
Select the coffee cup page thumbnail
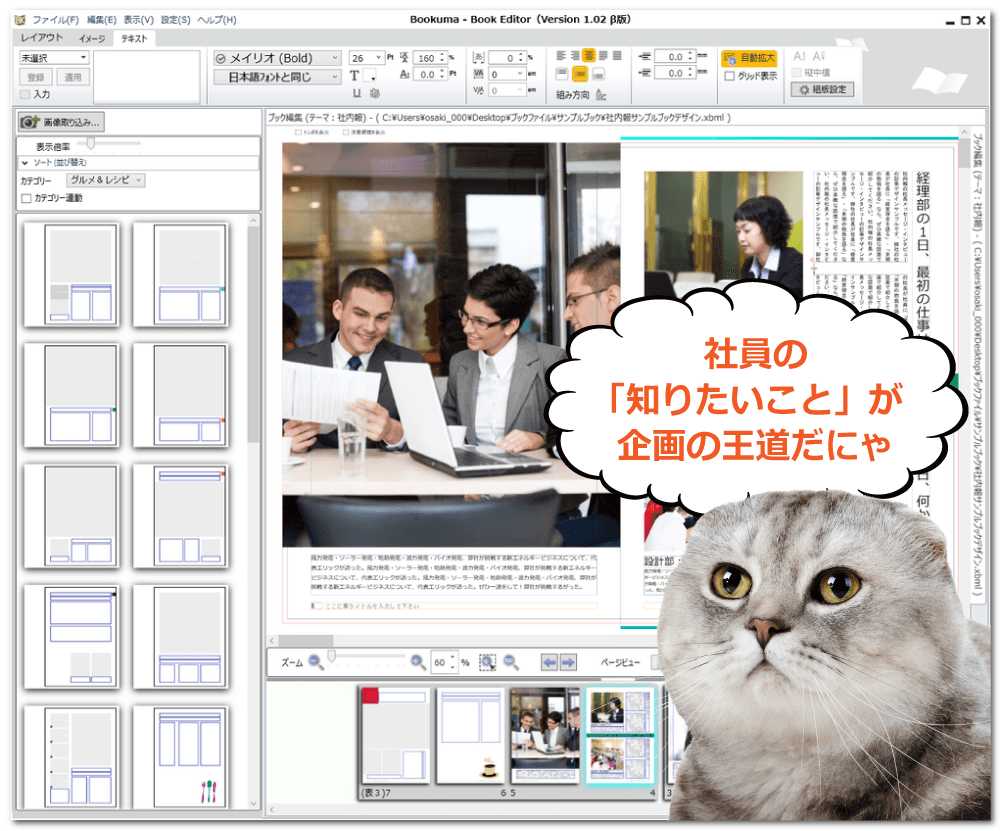pos(471,735)
